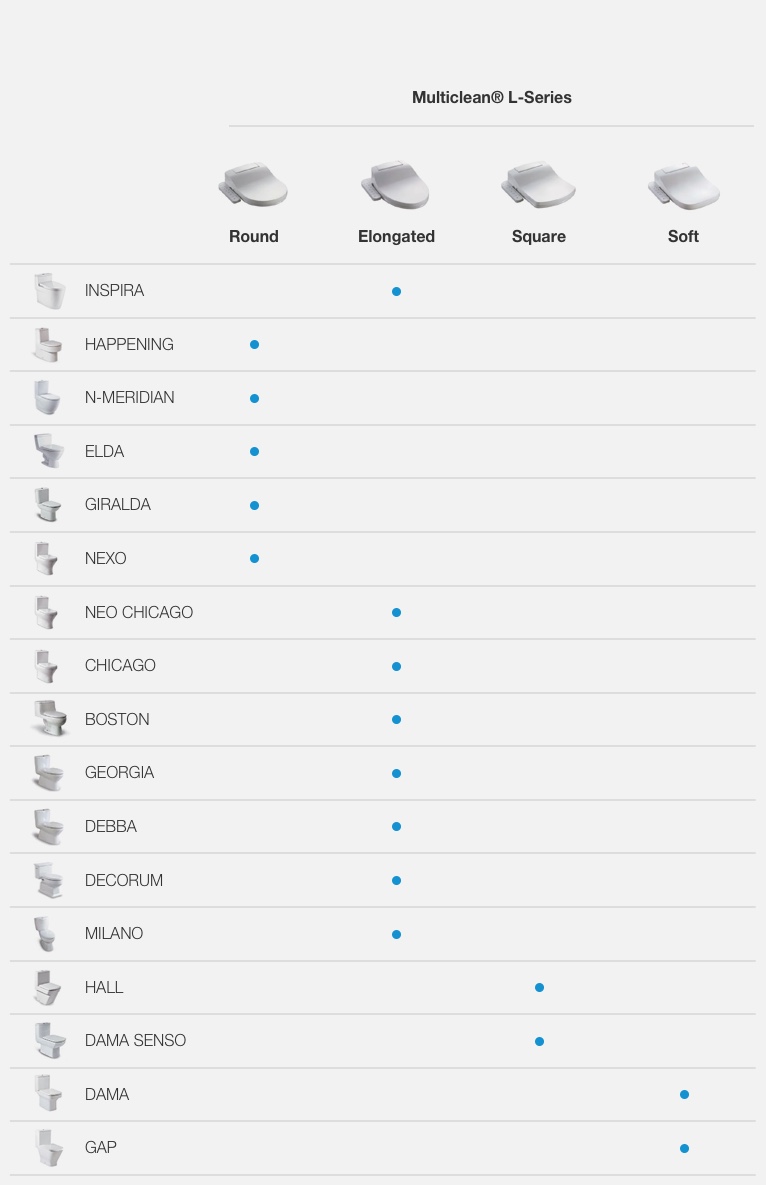766x1185 pixels.
Task: Click the blue dot in the NEXO row
Action: tap(255, 558)
